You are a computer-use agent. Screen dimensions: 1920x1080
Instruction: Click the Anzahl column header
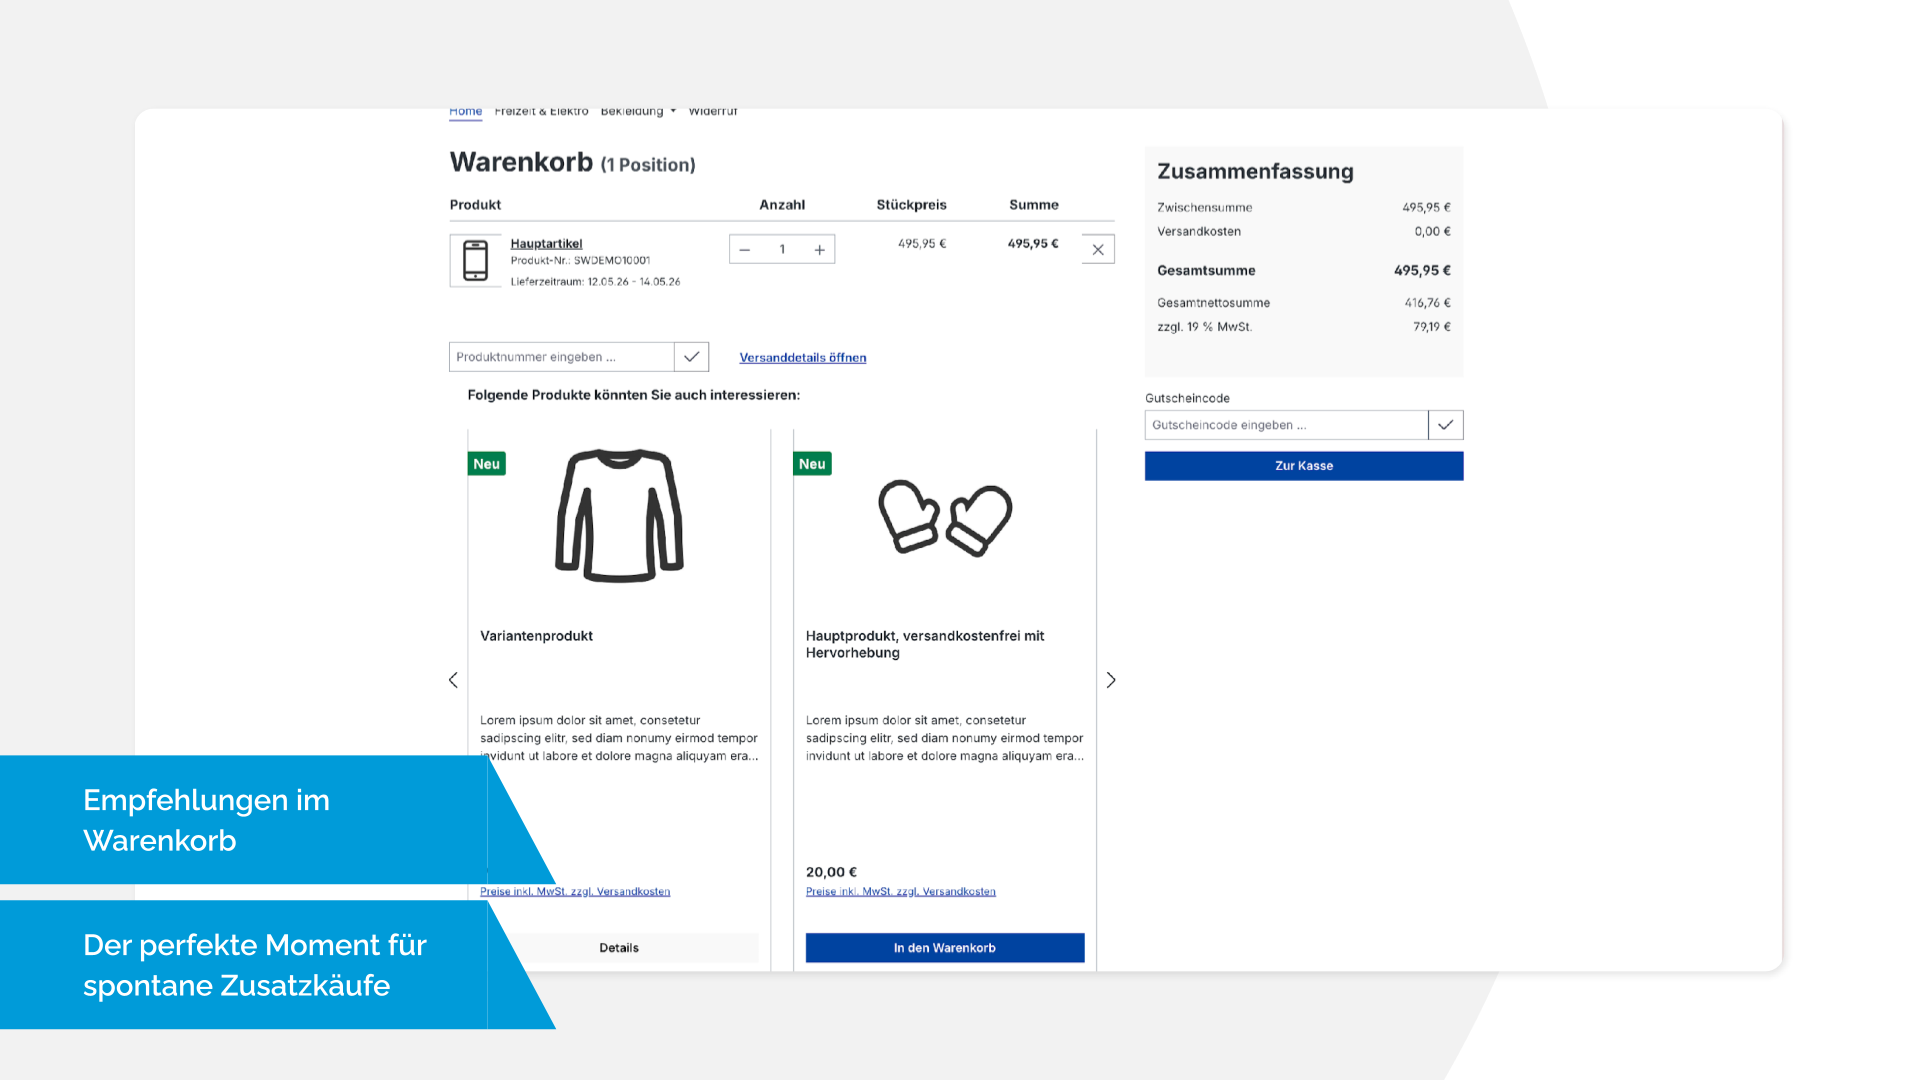(782, 205)
